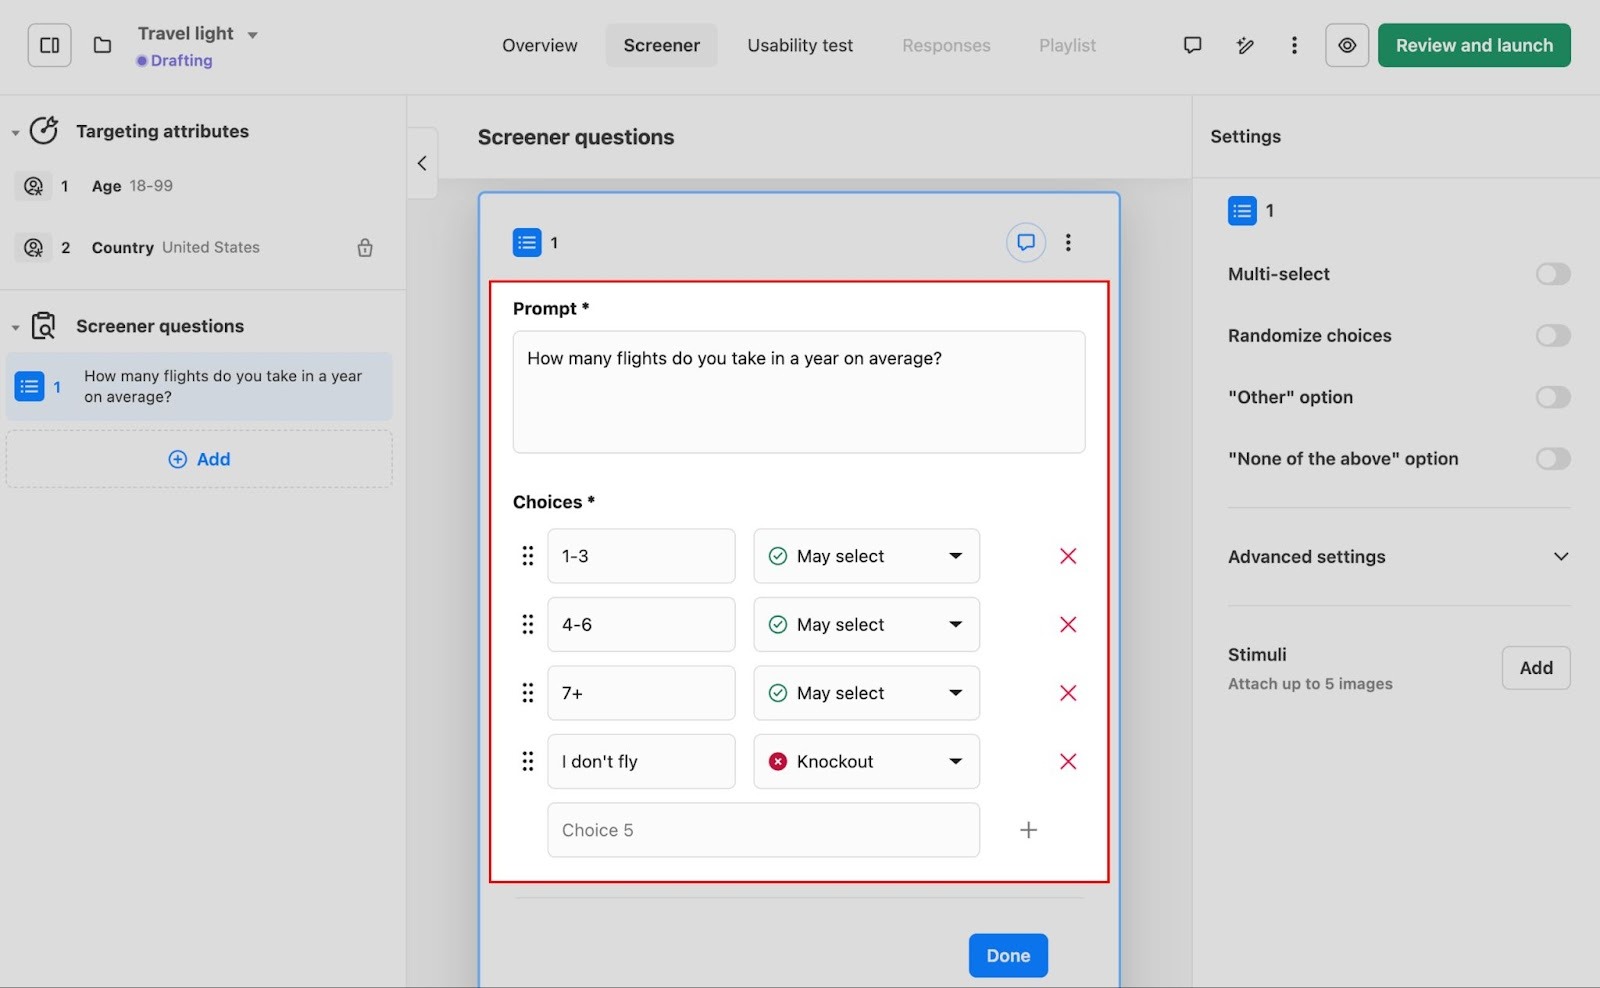Open the top bar three-dot menu
Viewport: 1600px width, 988px height.
click(1294, 45)
